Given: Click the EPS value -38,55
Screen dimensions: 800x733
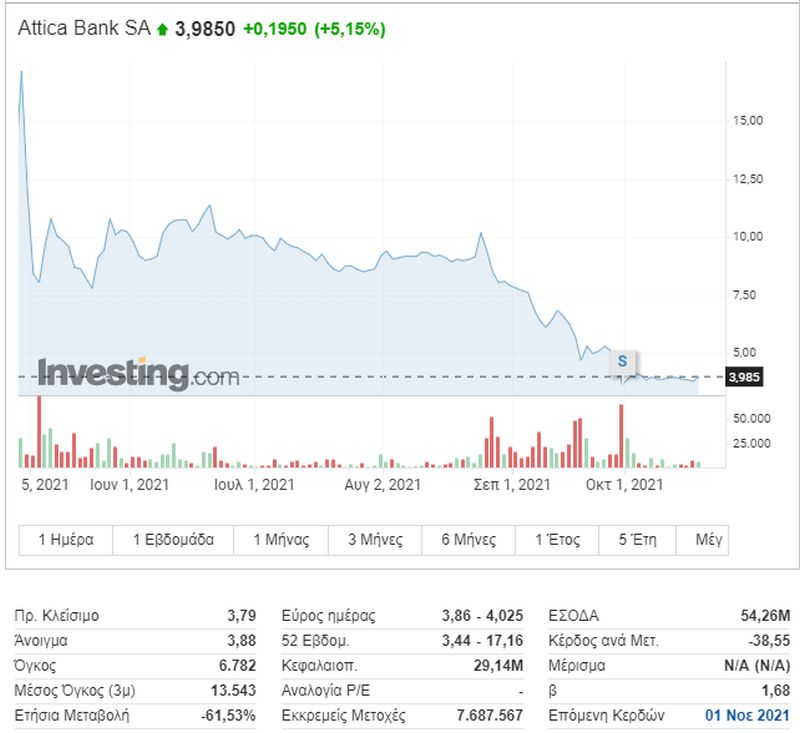Looking at the screenshot, I should (769, 640).
